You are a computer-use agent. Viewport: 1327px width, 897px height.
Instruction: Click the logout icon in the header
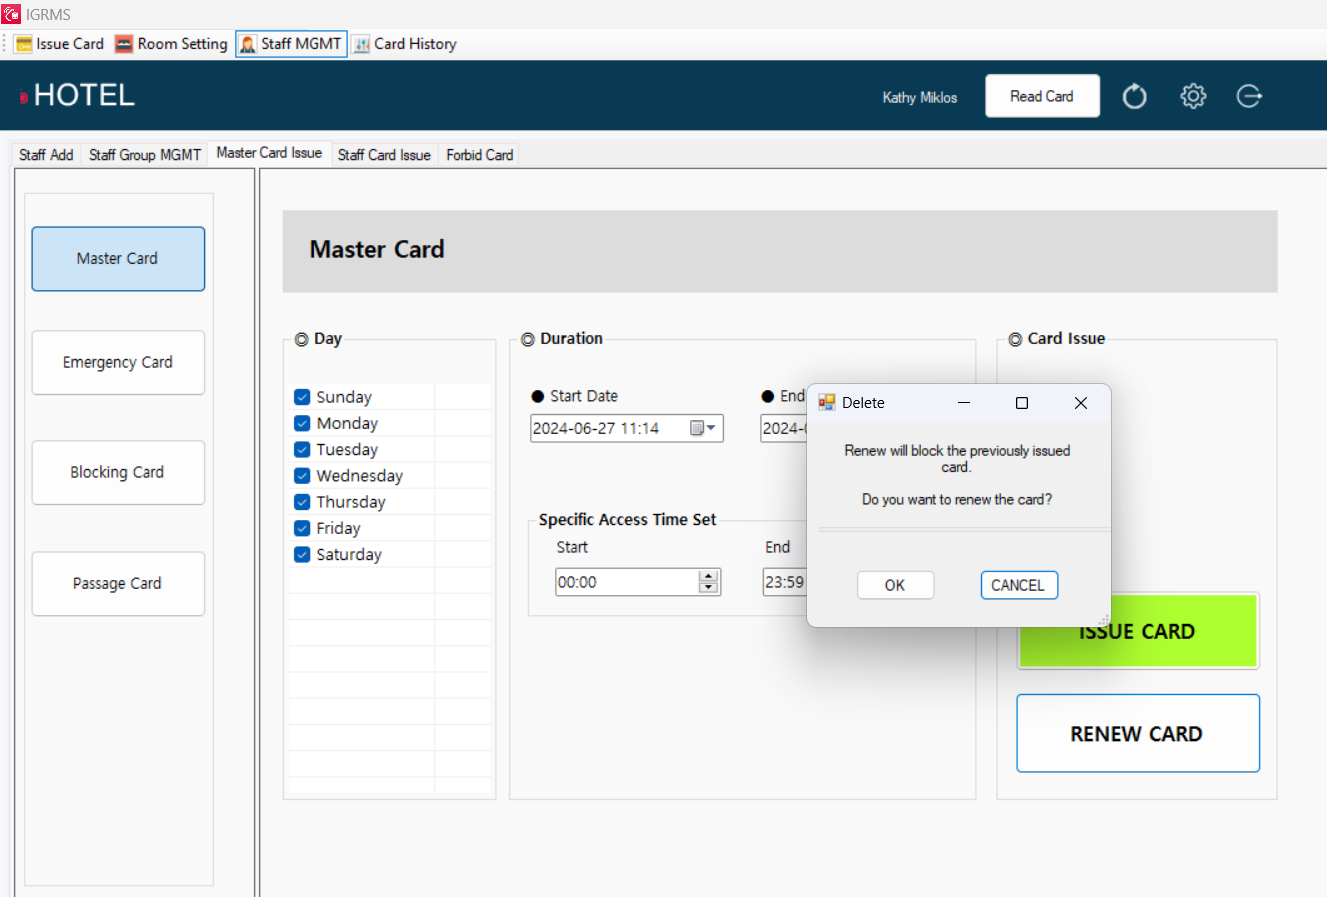click(x=1249, y=95)
